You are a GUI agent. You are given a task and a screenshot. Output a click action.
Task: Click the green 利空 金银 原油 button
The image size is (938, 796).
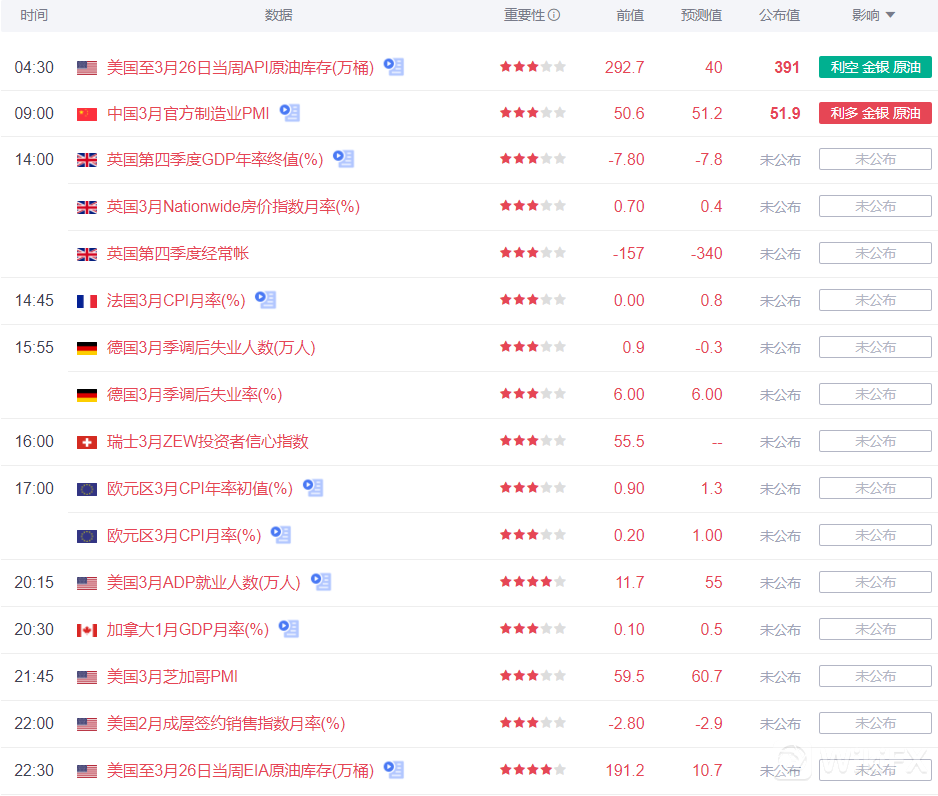[x=875, y=67]
